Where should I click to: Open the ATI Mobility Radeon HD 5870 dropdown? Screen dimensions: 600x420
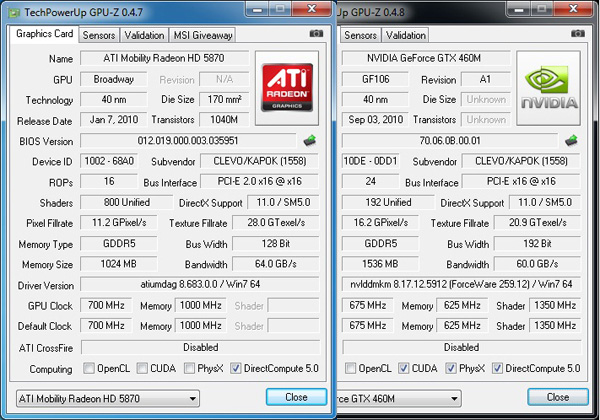108,399
